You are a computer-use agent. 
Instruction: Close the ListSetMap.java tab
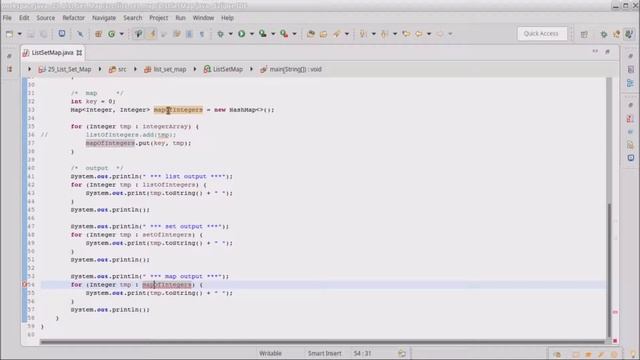point(79,53)
